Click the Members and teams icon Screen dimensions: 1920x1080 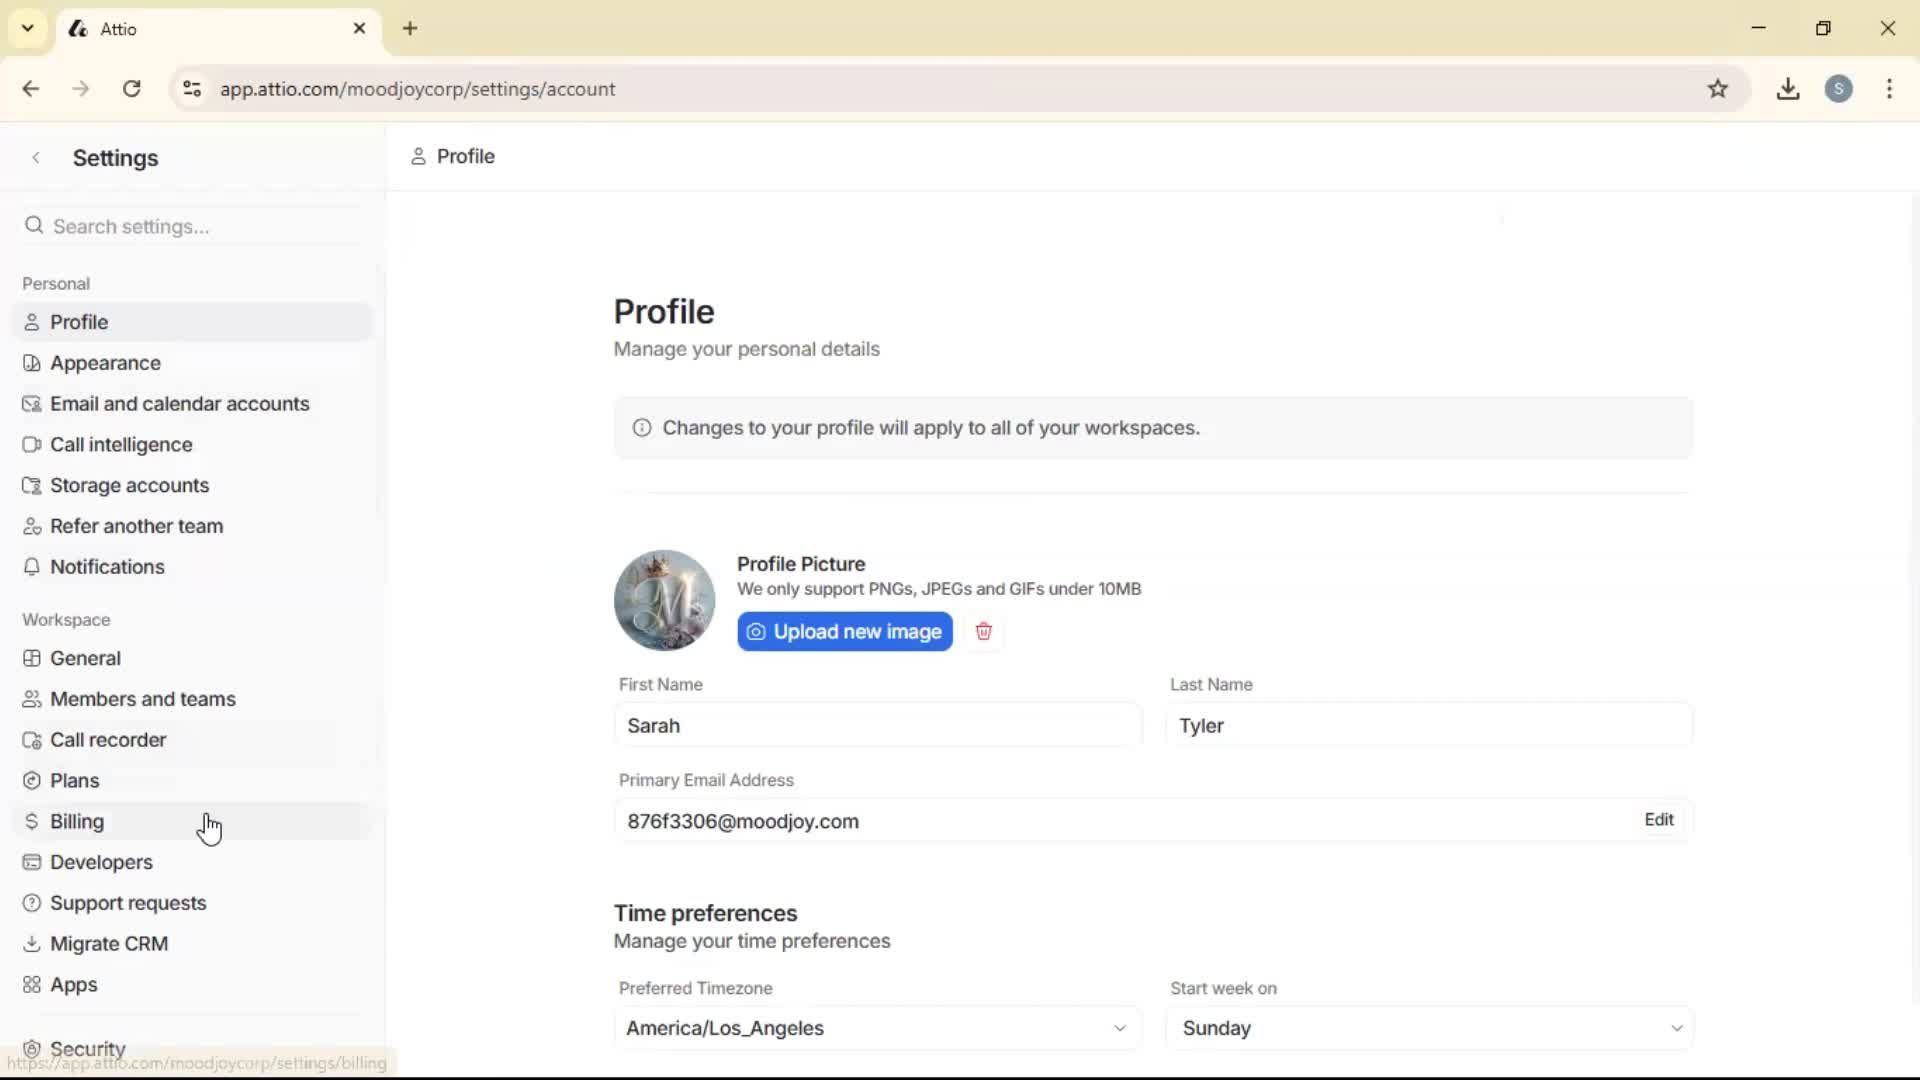pyautogui.click(x=32, y=700)
